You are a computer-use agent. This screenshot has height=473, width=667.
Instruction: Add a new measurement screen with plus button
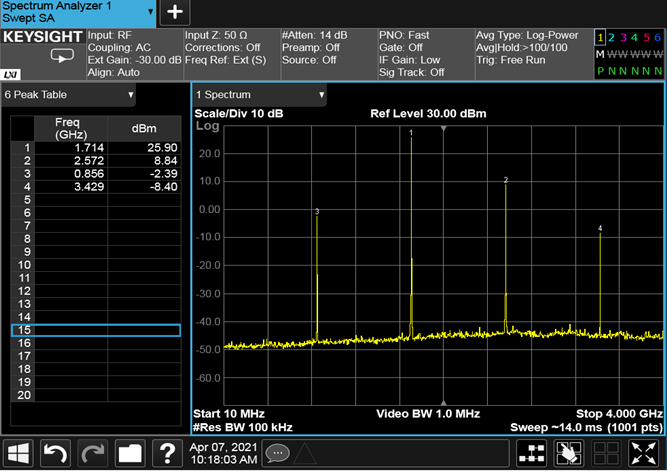pos(175,12)
